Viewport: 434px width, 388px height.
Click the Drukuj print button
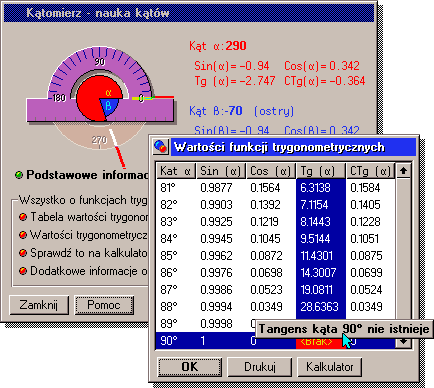coord(260,367)
